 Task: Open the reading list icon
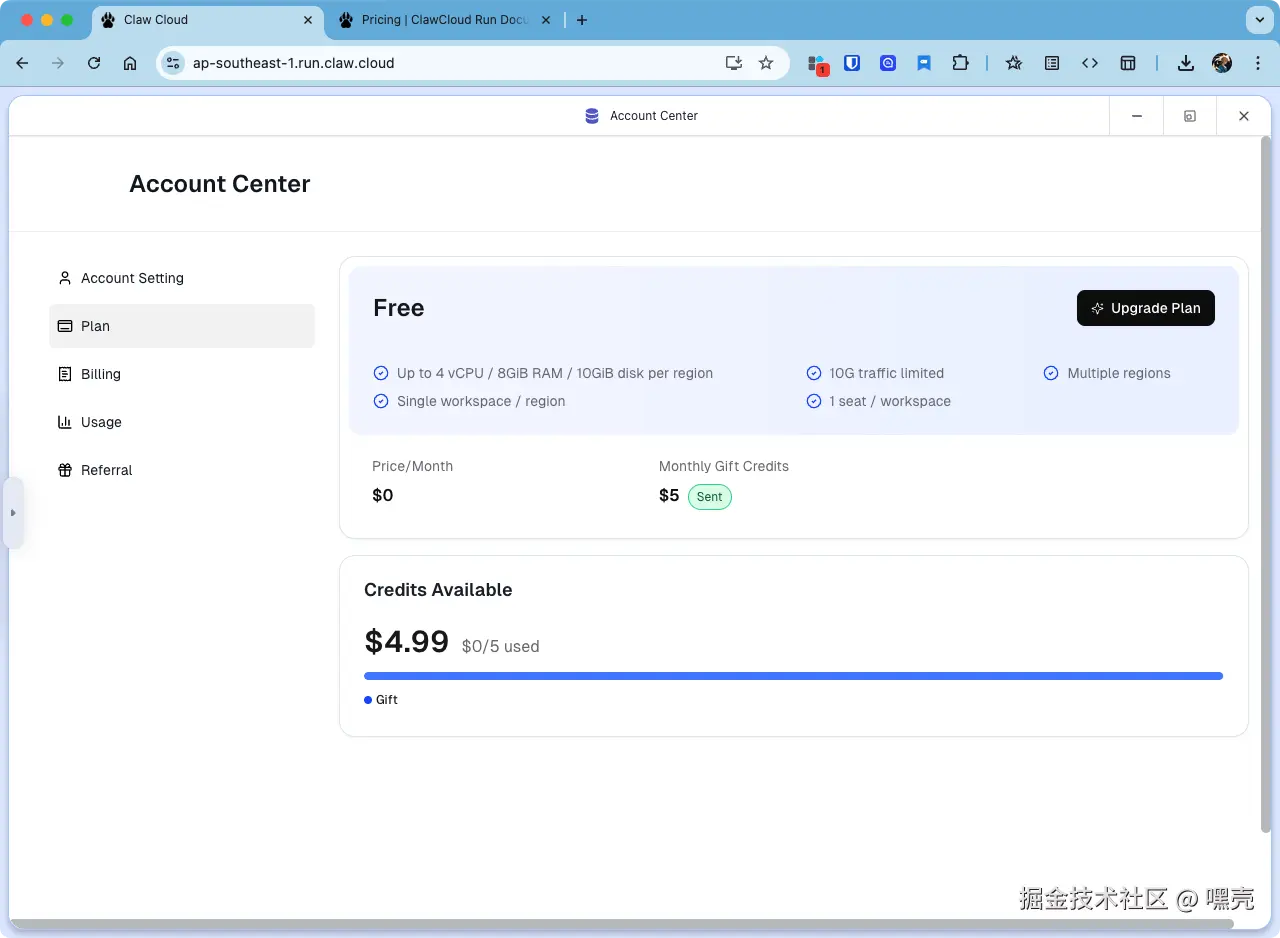click(1052, 63)
